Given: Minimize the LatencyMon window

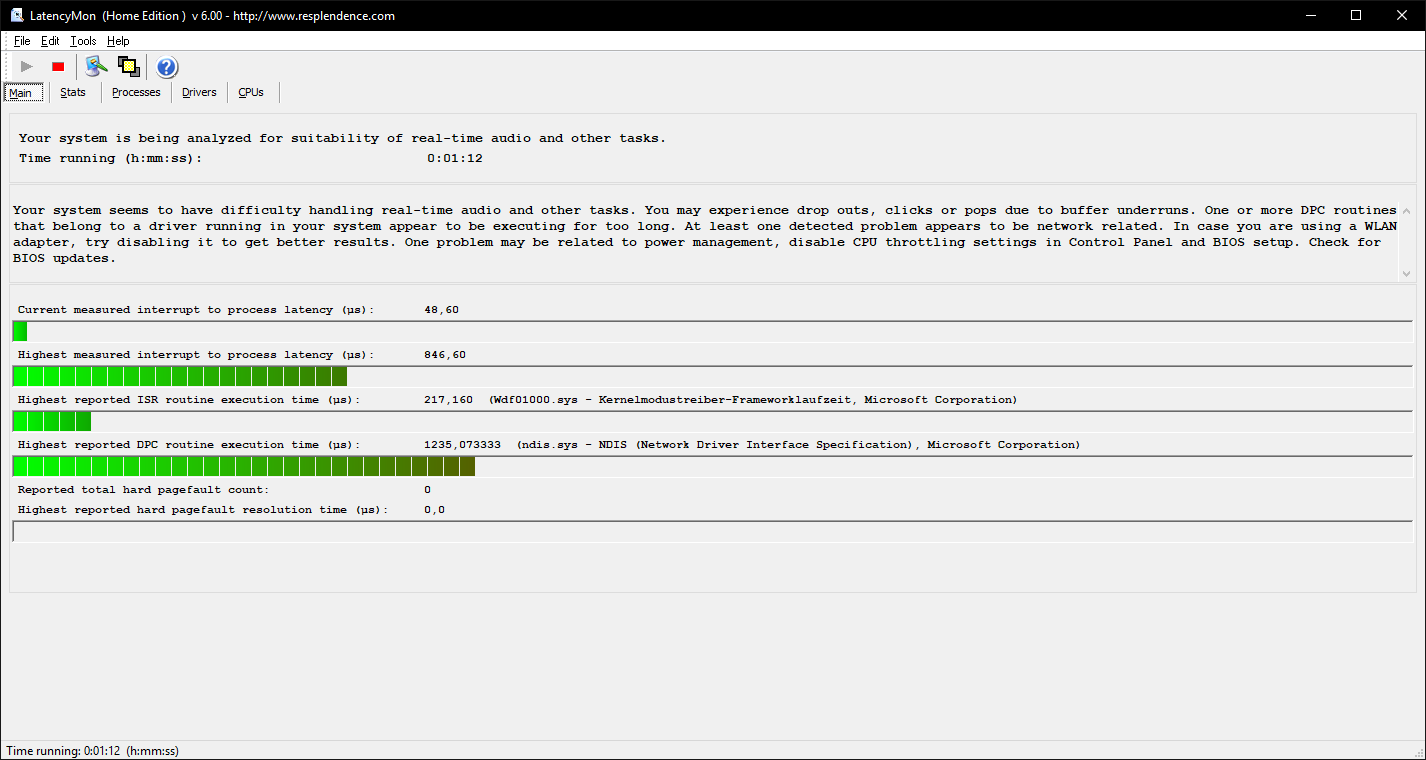Looking at the screenshot, I should 1311,15.
